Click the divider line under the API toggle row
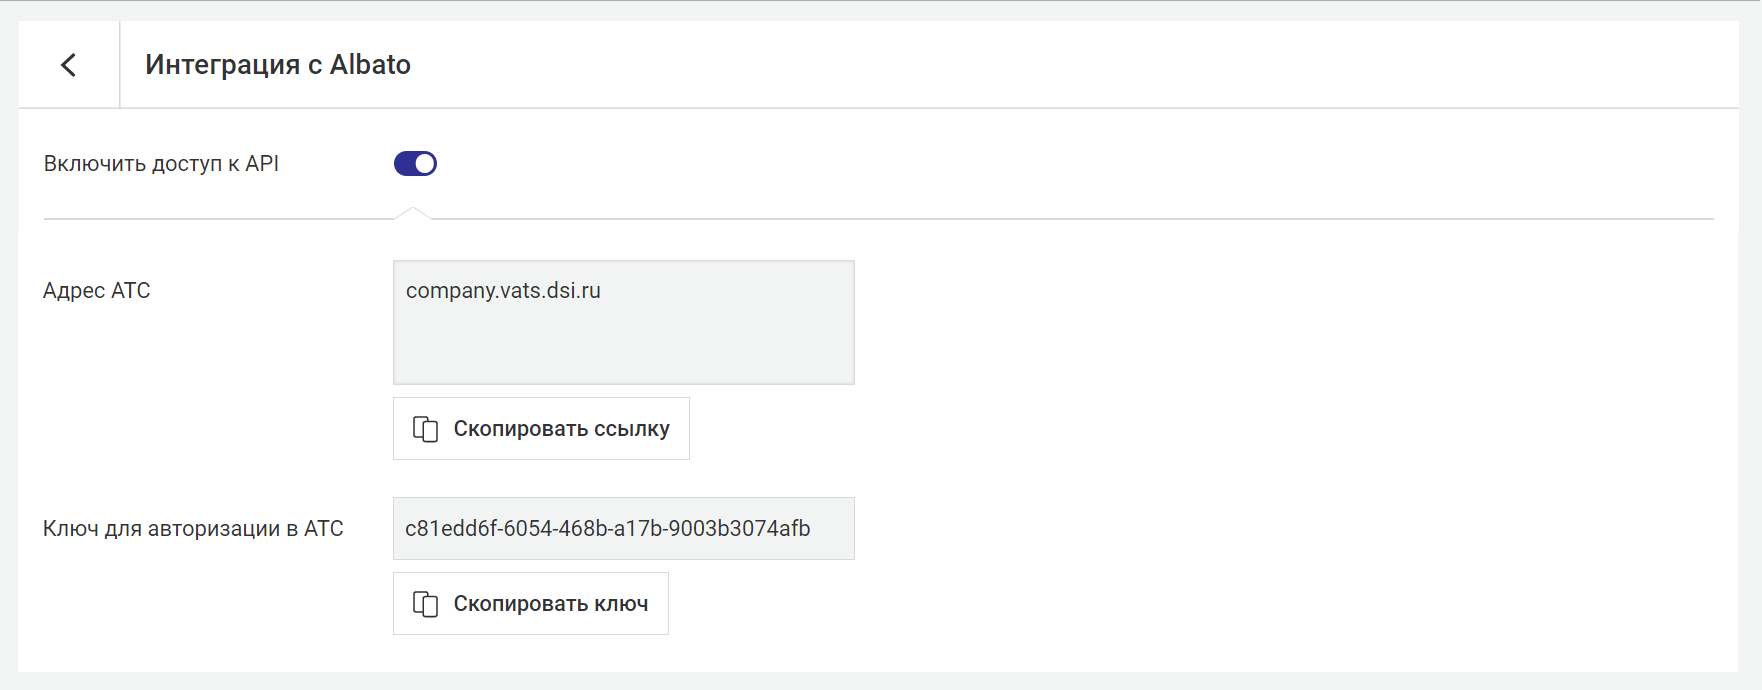1762x690 pixels. [1000, 218]
